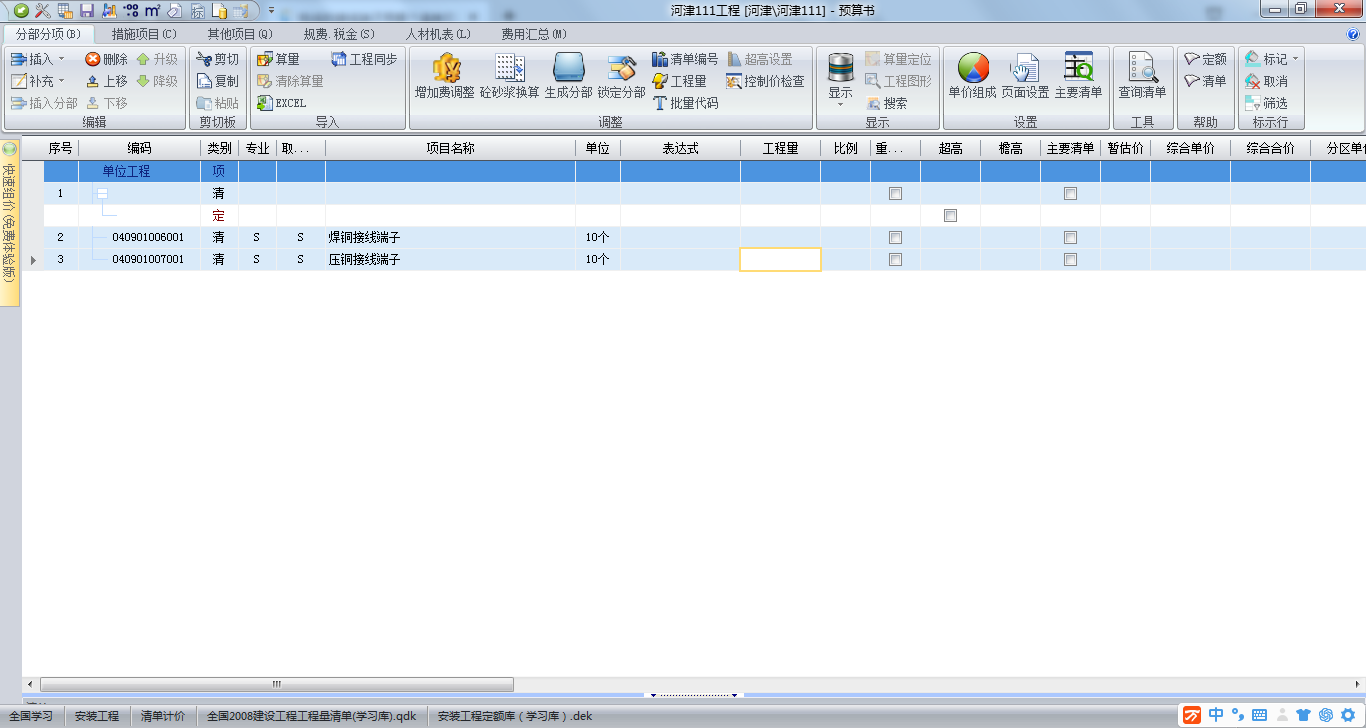Open 快速组价 side panel tab
This screenshot has height=728, width=1366.
point(10,222)
